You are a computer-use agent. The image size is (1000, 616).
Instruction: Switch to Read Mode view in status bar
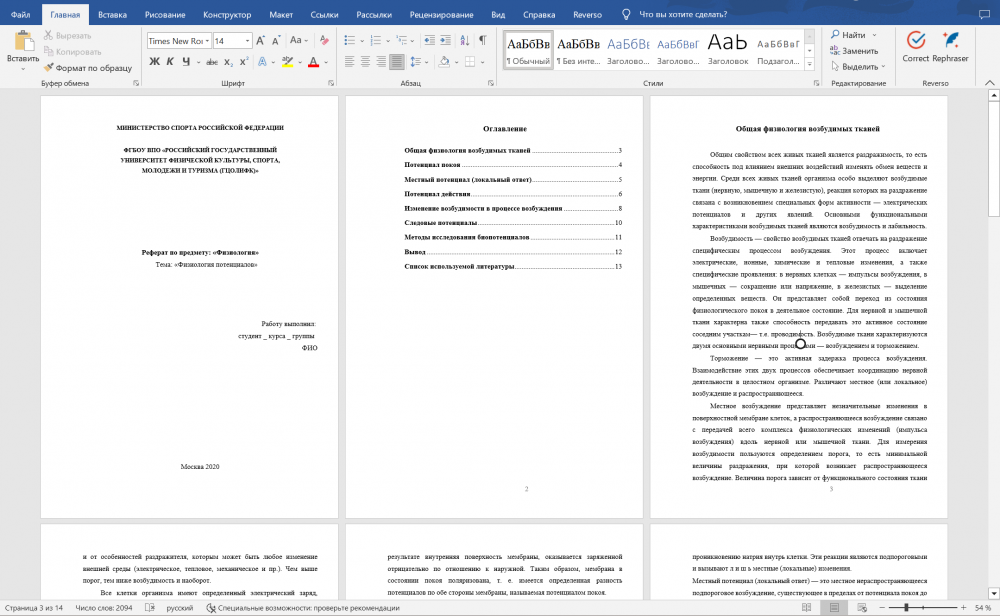pos(807,608)
